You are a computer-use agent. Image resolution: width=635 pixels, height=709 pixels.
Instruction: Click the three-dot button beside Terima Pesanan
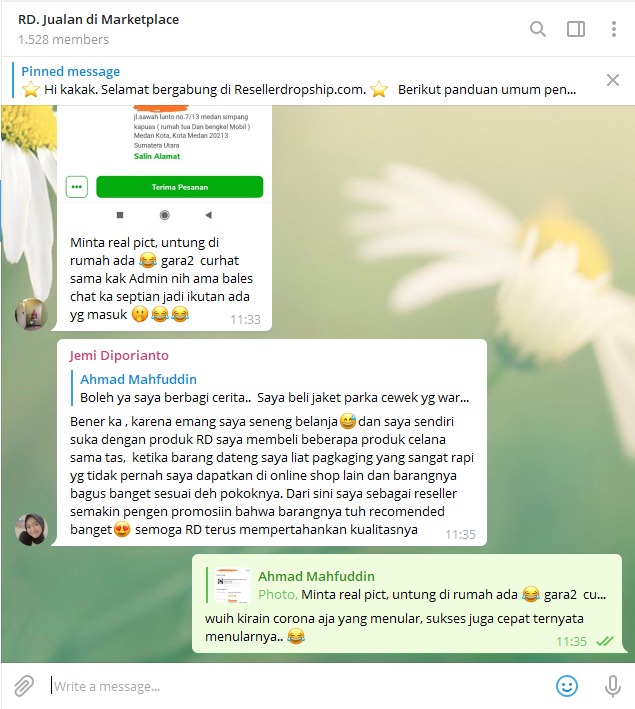click(76, 187)
